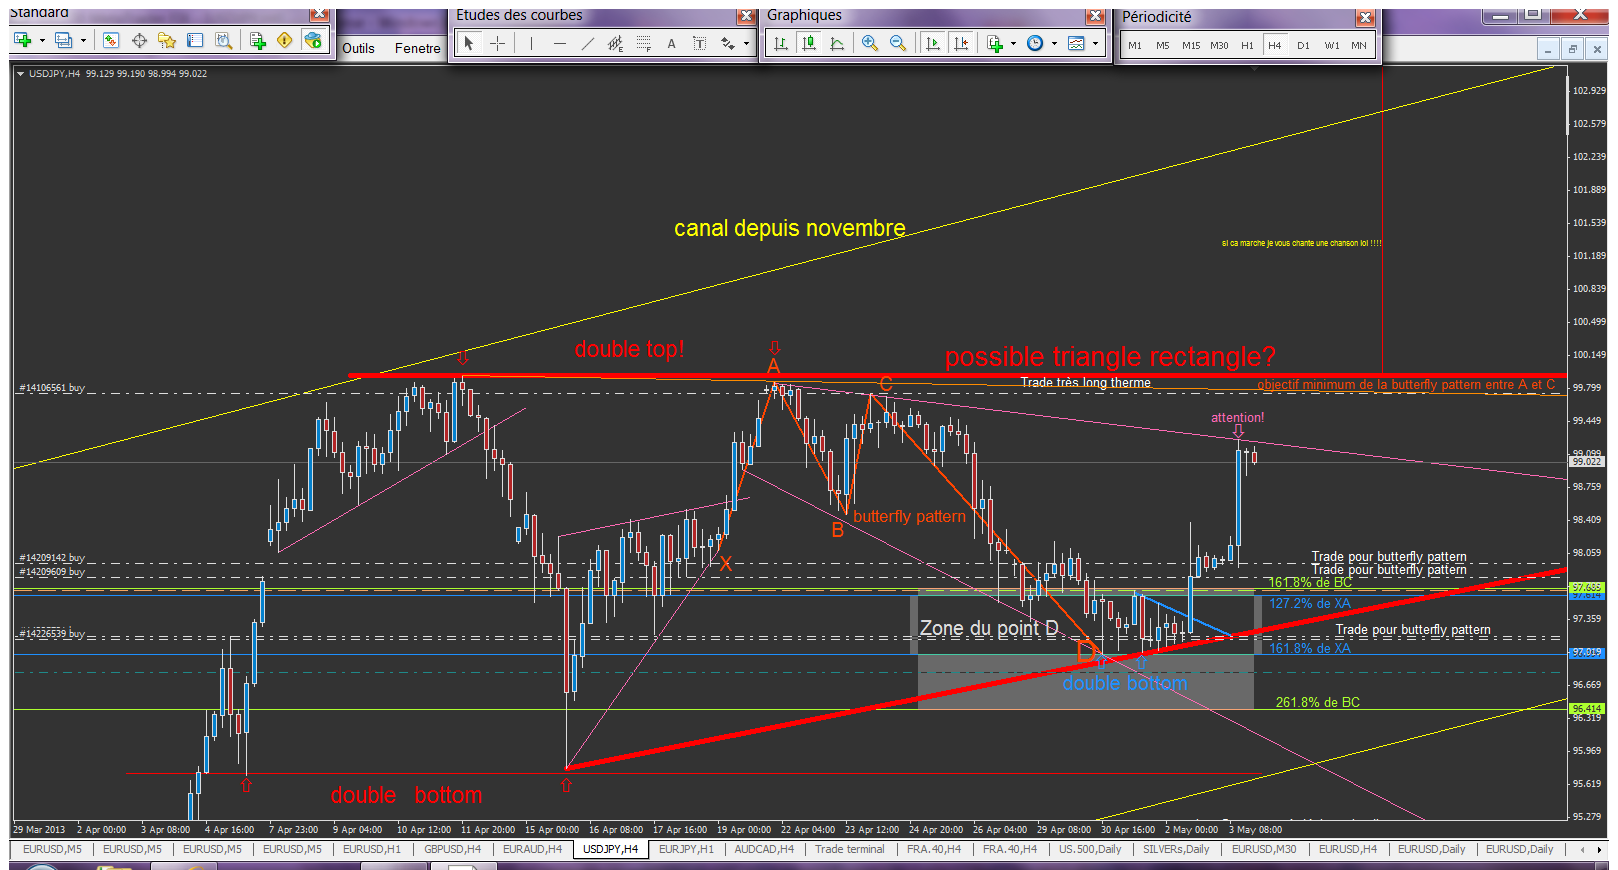
Task: Open the Navigator folder-star icon
Action: [x=167, y=40]
